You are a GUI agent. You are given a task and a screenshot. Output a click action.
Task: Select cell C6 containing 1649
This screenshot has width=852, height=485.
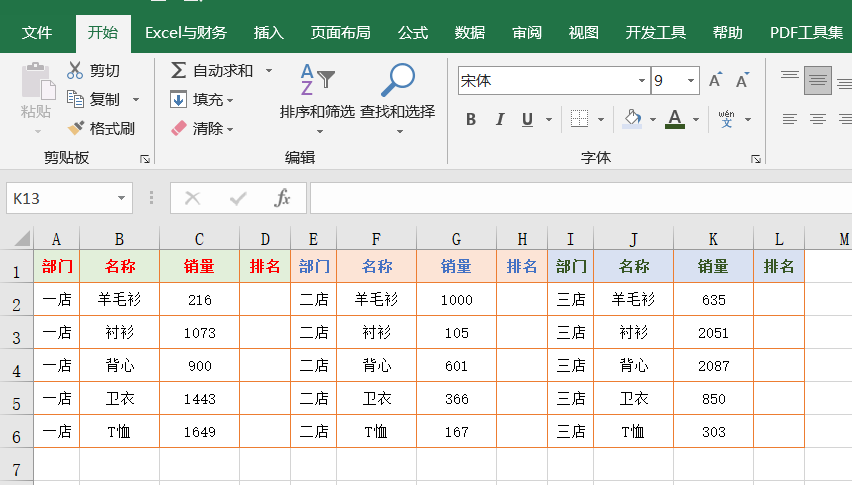tap(199, 432)
